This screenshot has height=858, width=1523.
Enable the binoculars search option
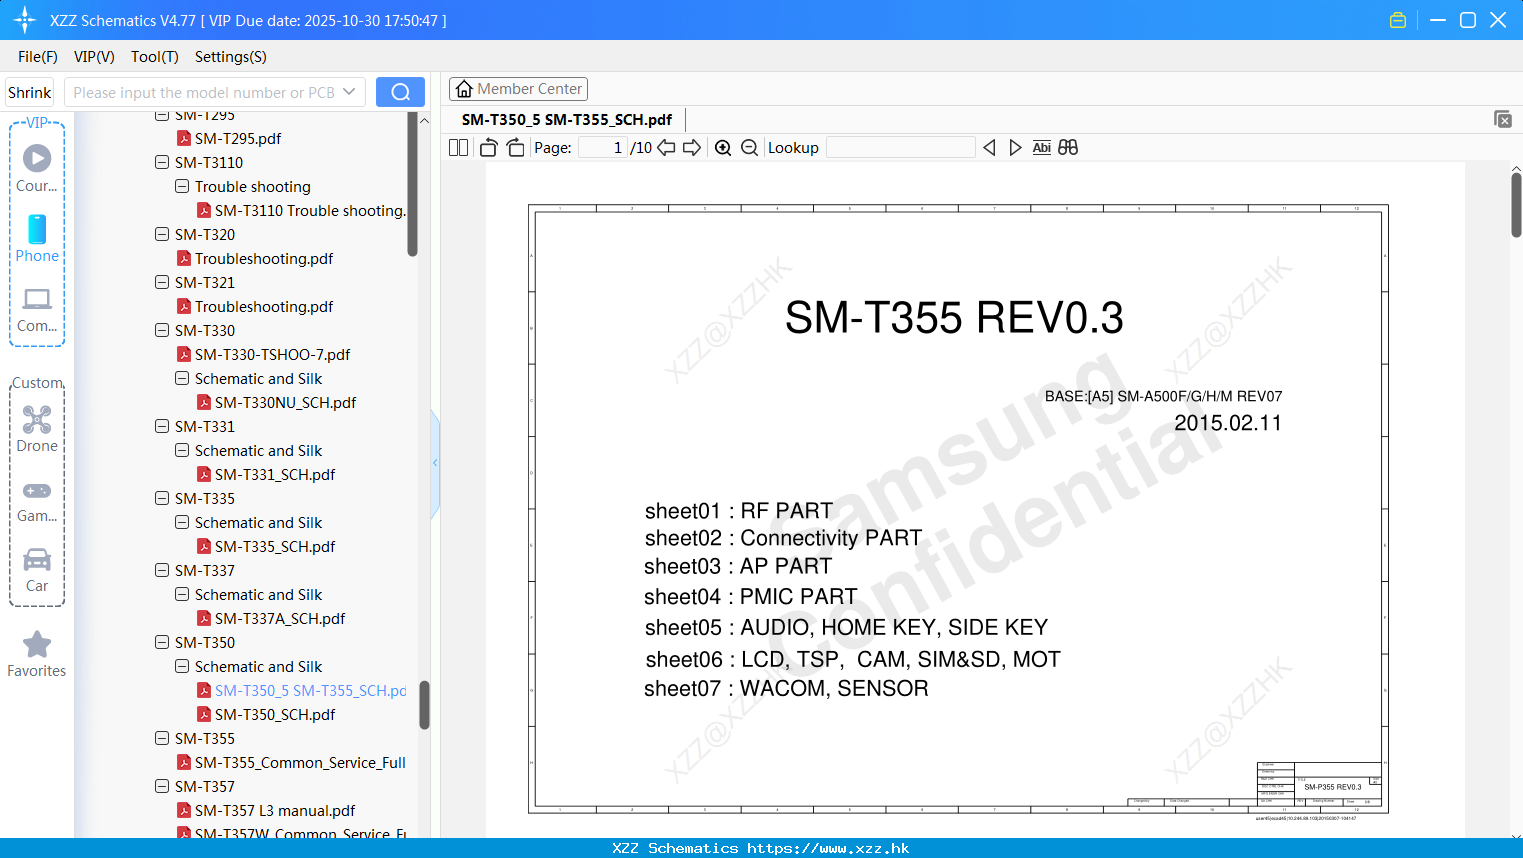[1067, 147]
